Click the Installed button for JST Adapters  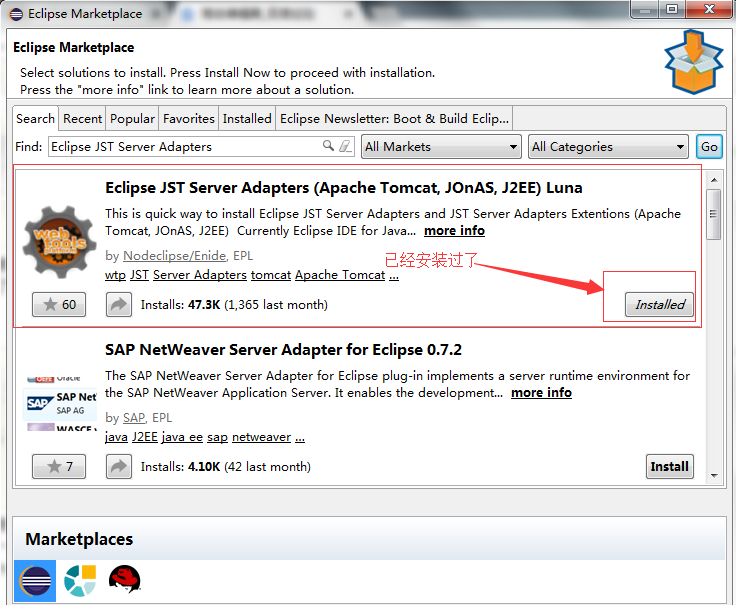click(659, 305)
